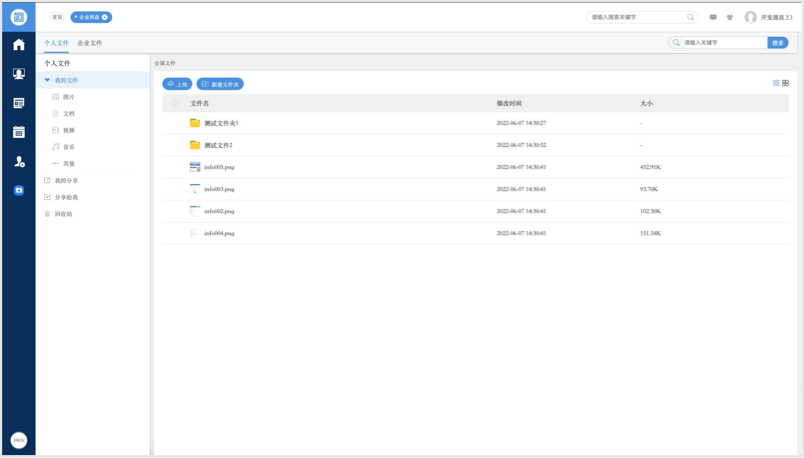Switch to grid view layout
The height and width of the screenshot is (458, 804).
[x=786, y=83]
